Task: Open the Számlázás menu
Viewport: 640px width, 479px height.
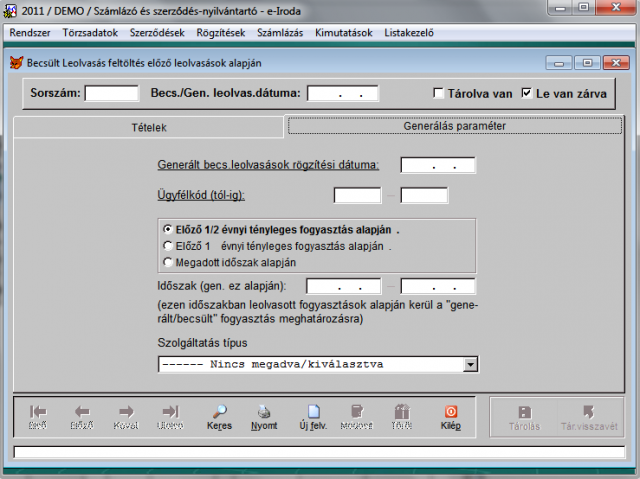Action: 284,32
